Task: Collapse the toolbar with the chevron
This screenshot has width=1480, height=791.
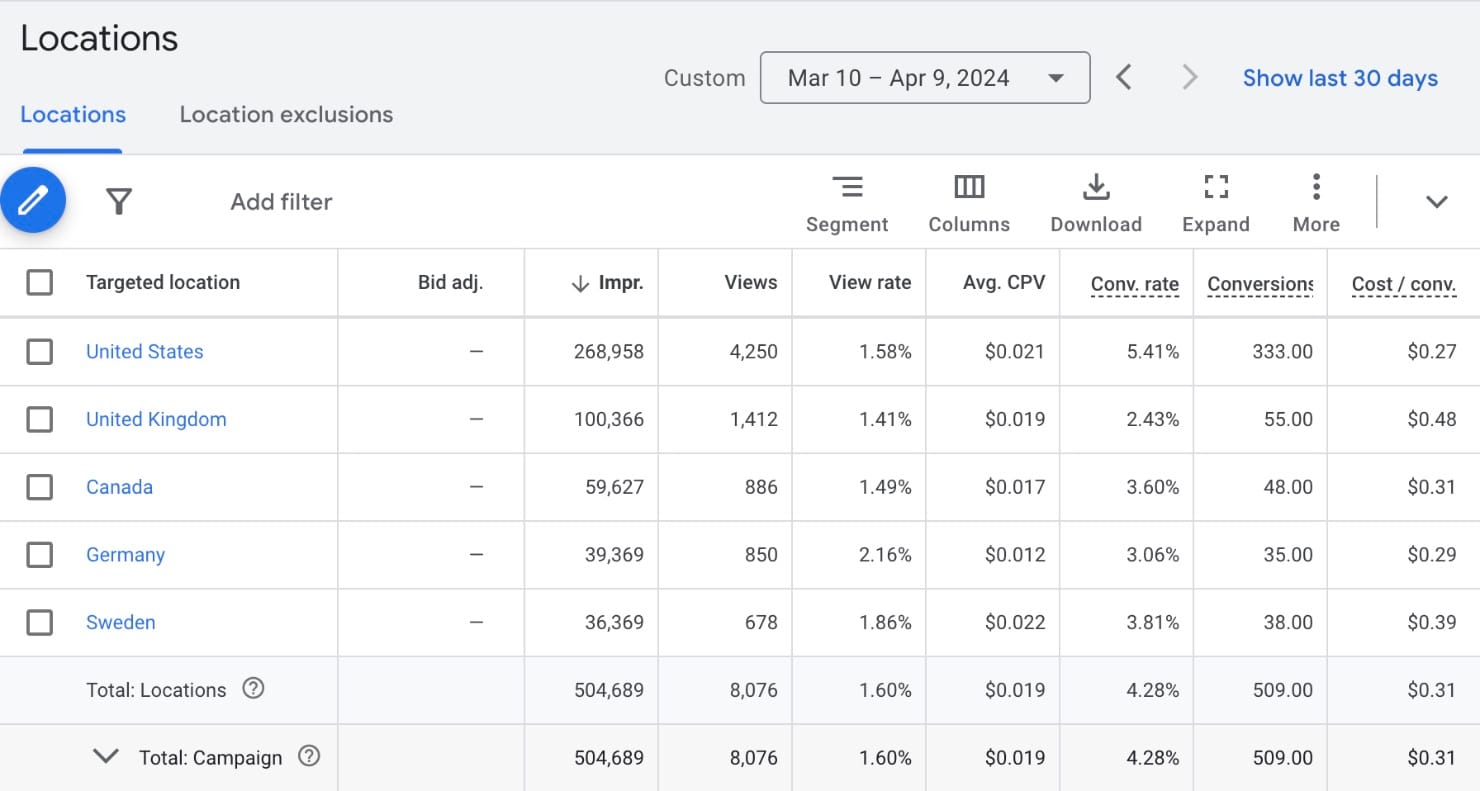Action: click(1436, 200)
